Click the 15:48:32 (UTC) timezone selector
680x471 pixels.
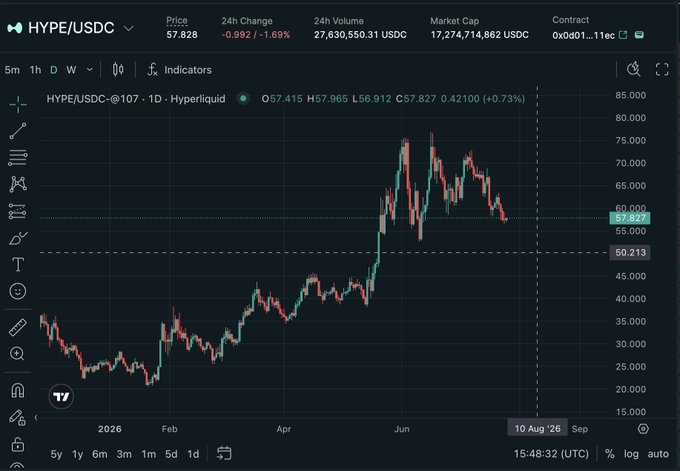point(551,454)
